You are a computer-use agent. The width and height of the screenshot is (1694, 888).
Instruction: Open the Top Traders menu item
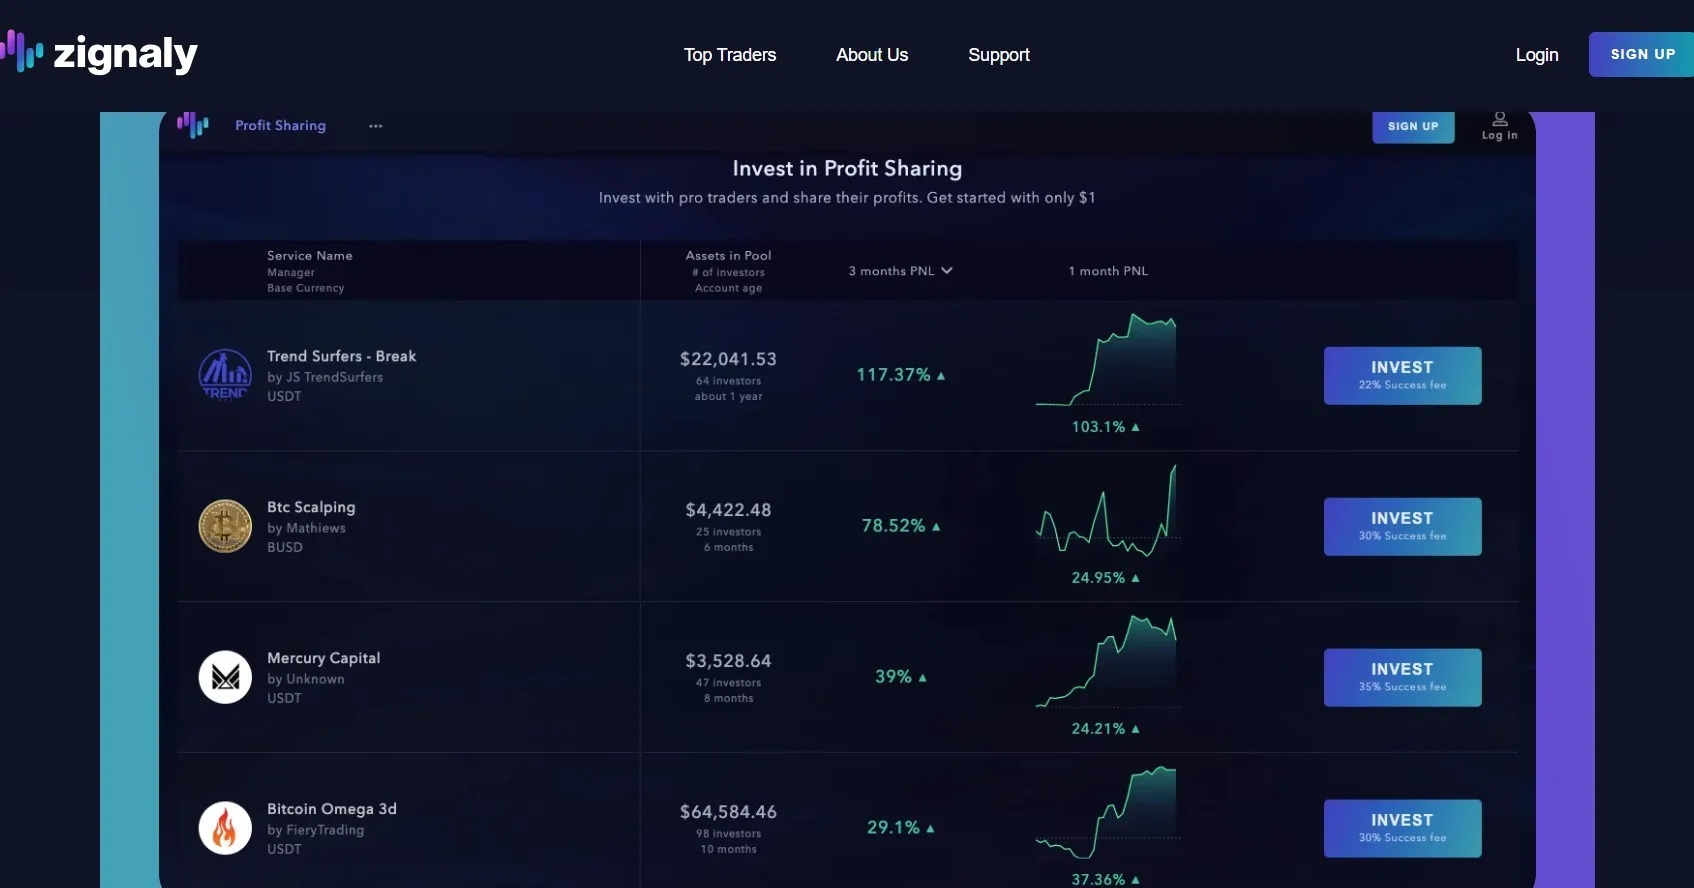pos(730,55)
